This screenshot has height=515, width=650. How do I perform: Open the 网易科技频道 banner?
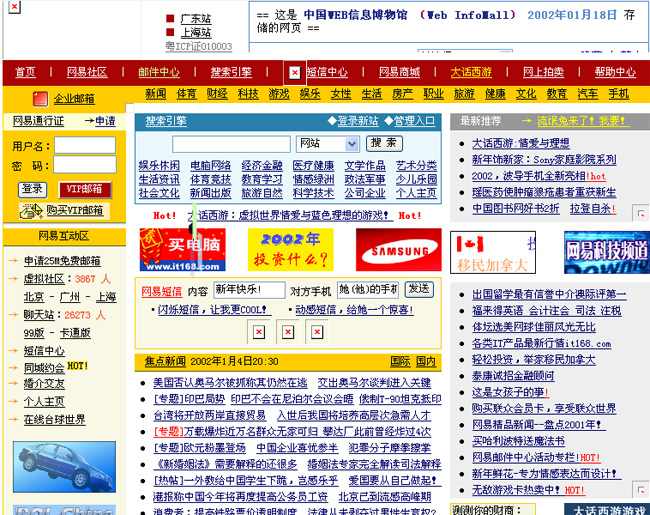tap(607, 252)
